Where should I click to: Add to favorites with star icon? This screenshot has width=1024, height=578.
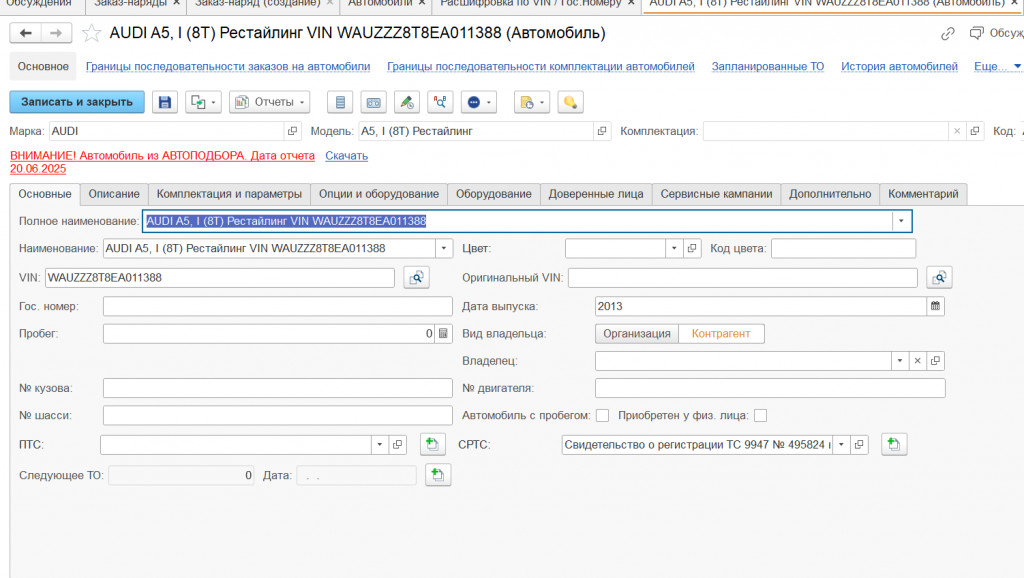click(92, 34)
